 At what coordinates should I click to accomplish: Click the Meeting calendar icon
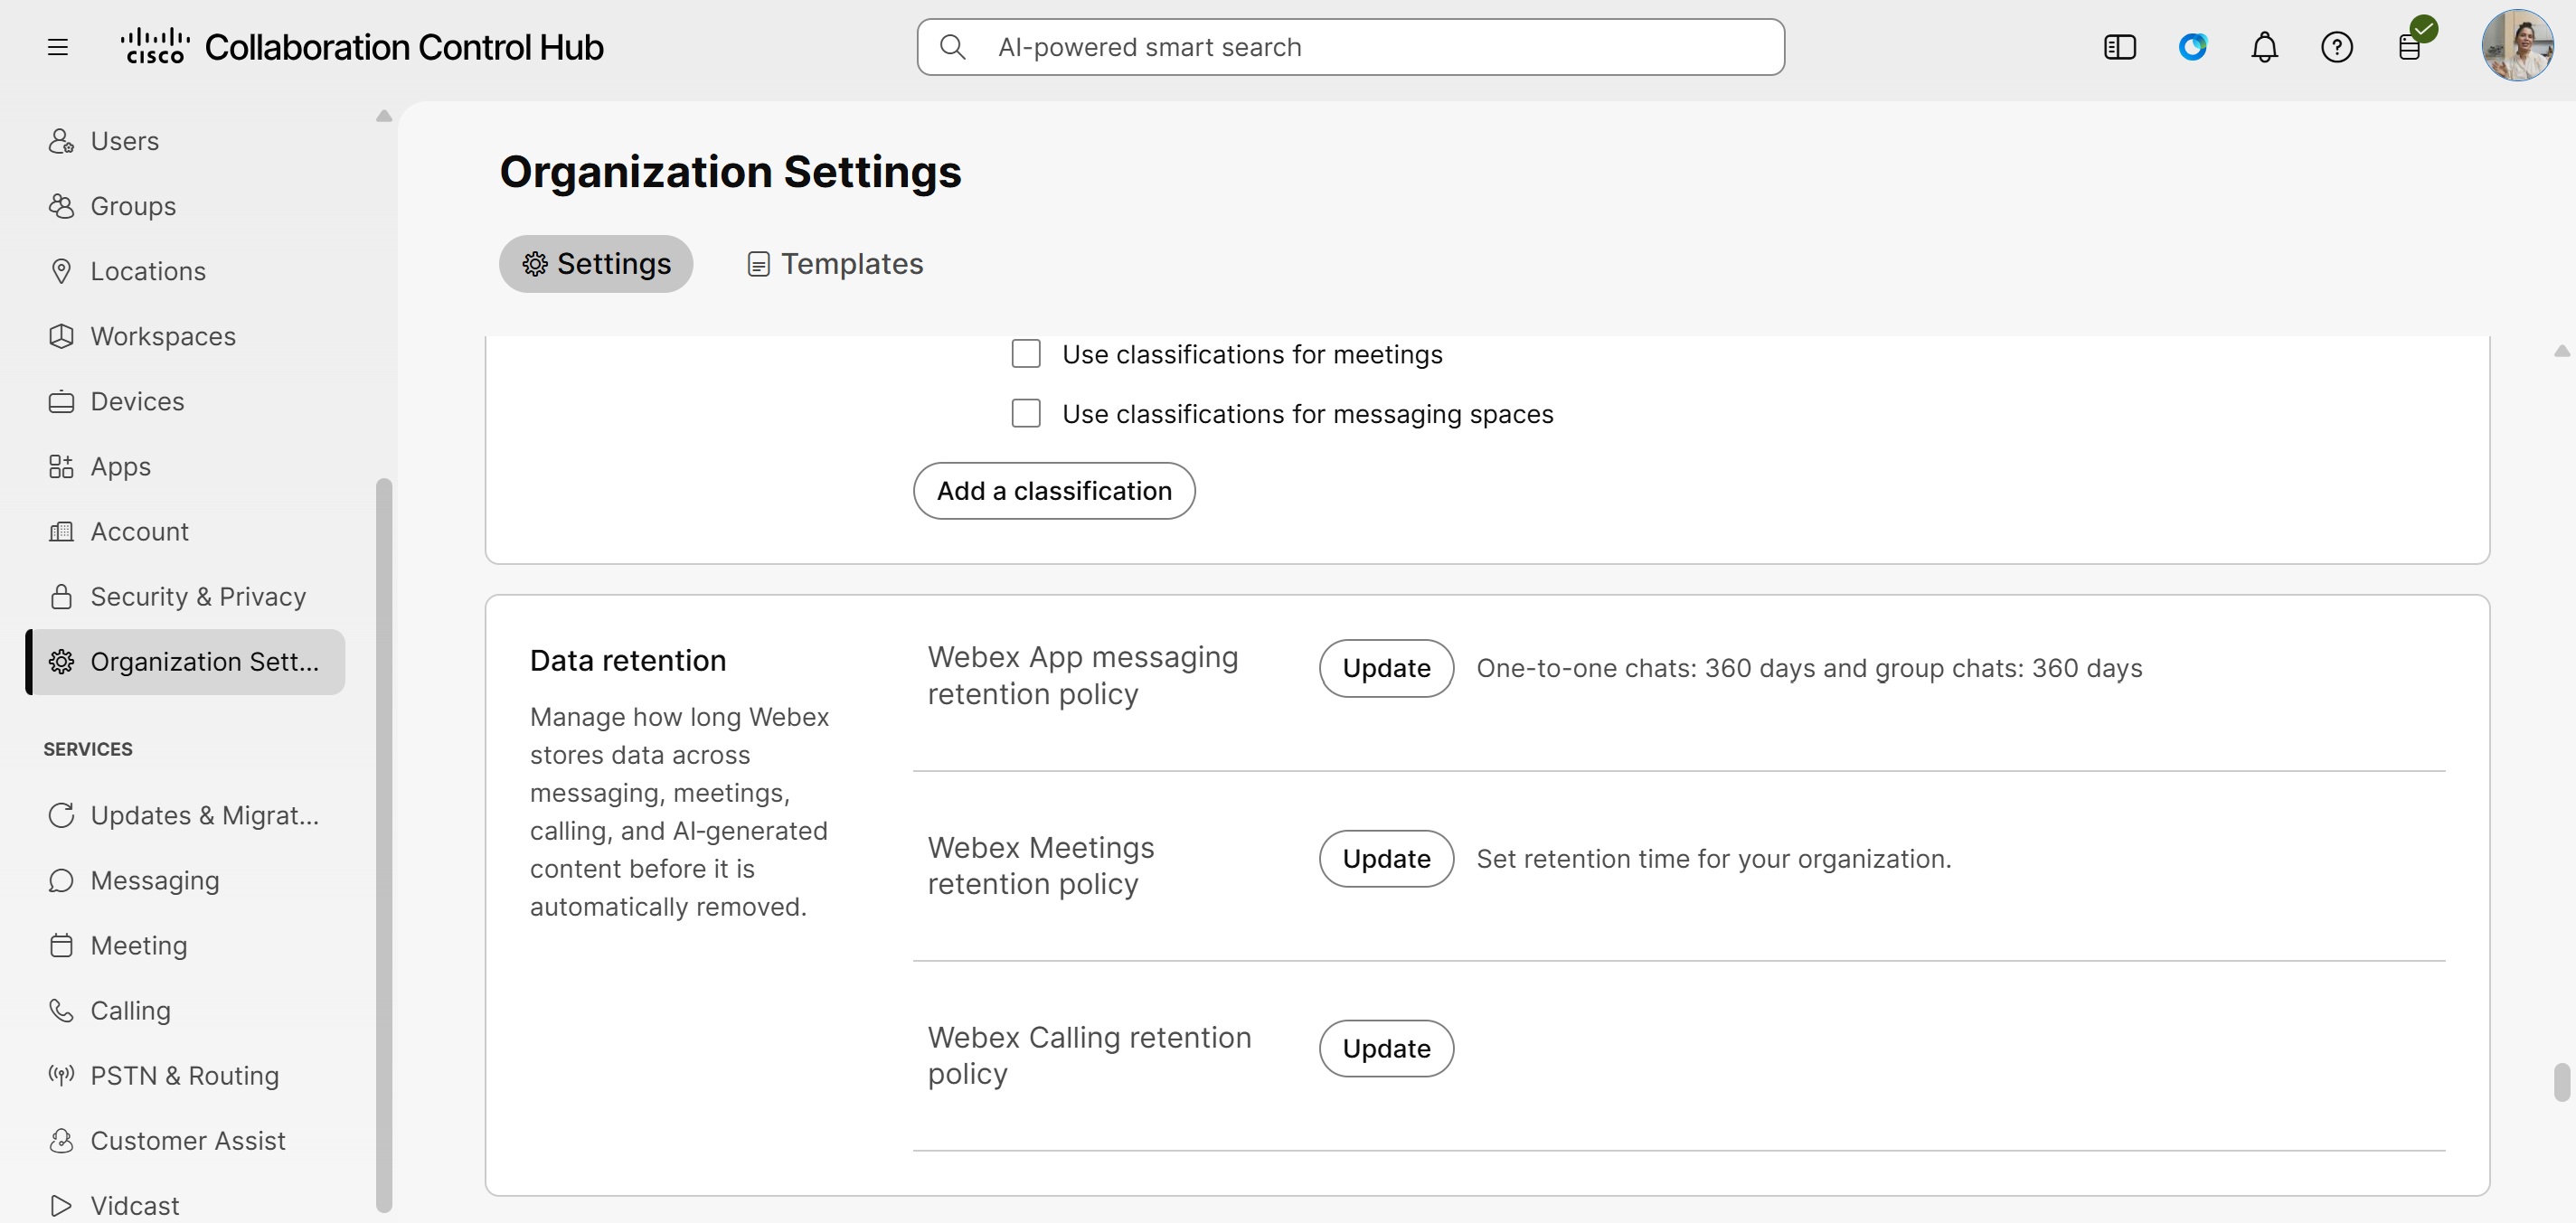[61, 945]
